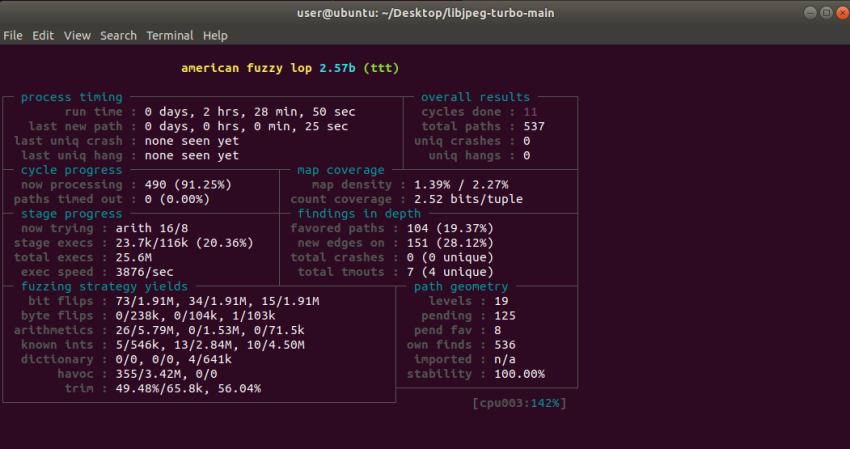
Task: Click pend fav value '8'
Action: coord(498,330)
